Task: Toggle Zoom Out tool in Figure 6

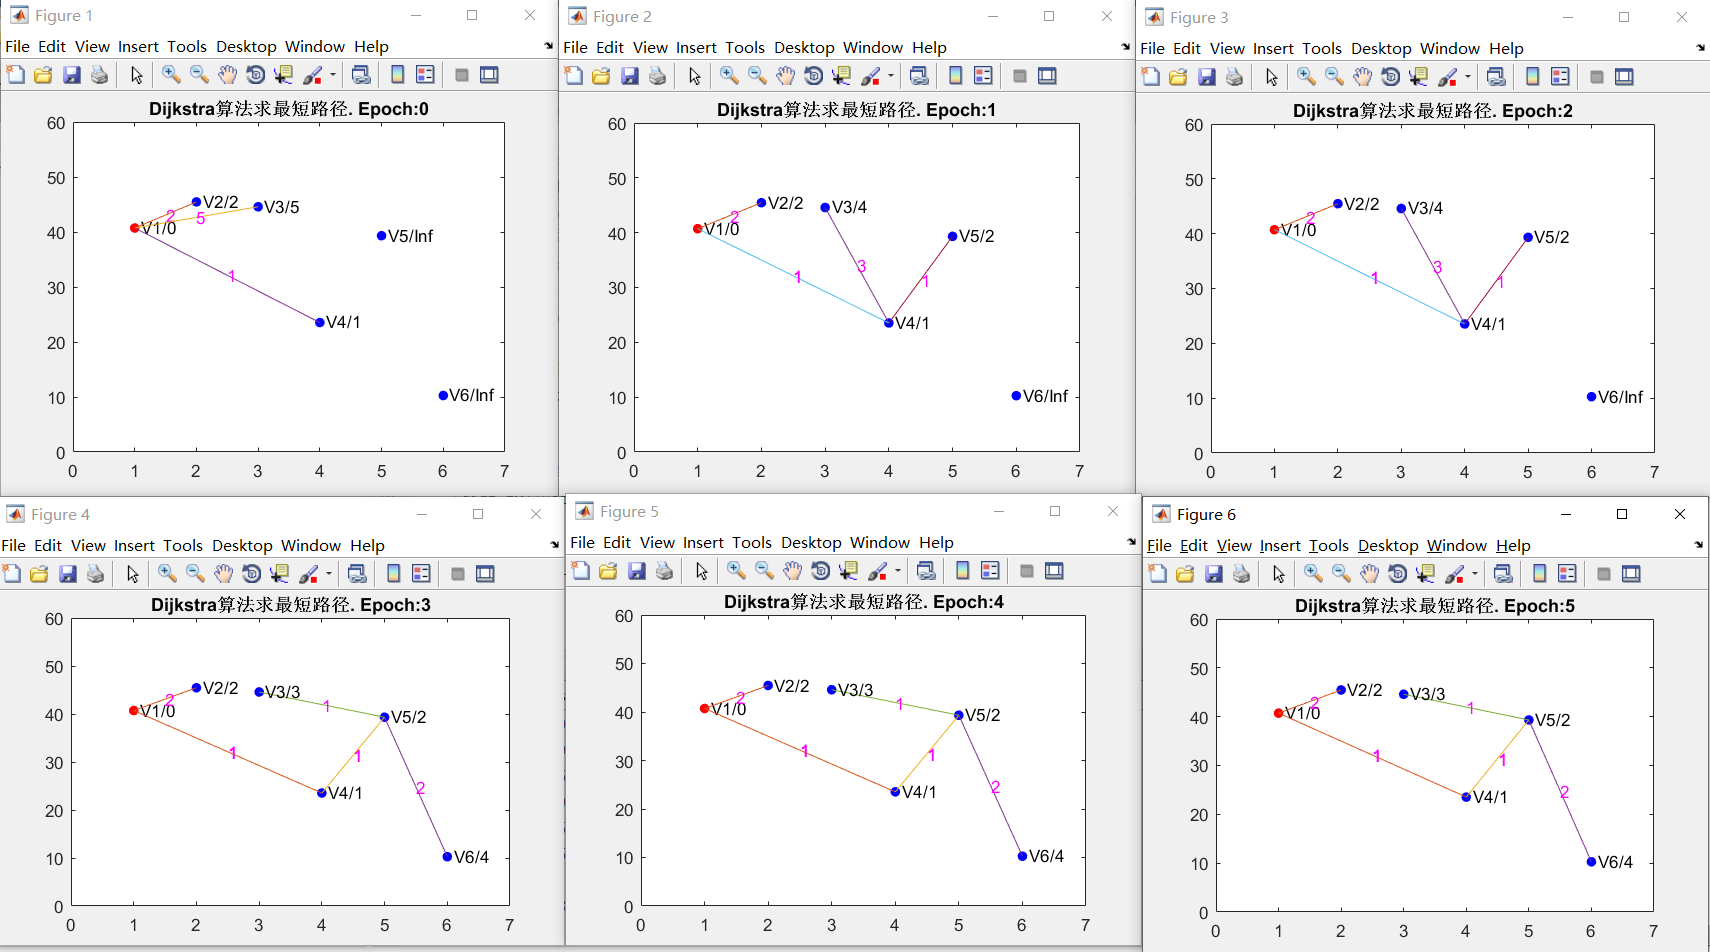Action: point(1341,574)
